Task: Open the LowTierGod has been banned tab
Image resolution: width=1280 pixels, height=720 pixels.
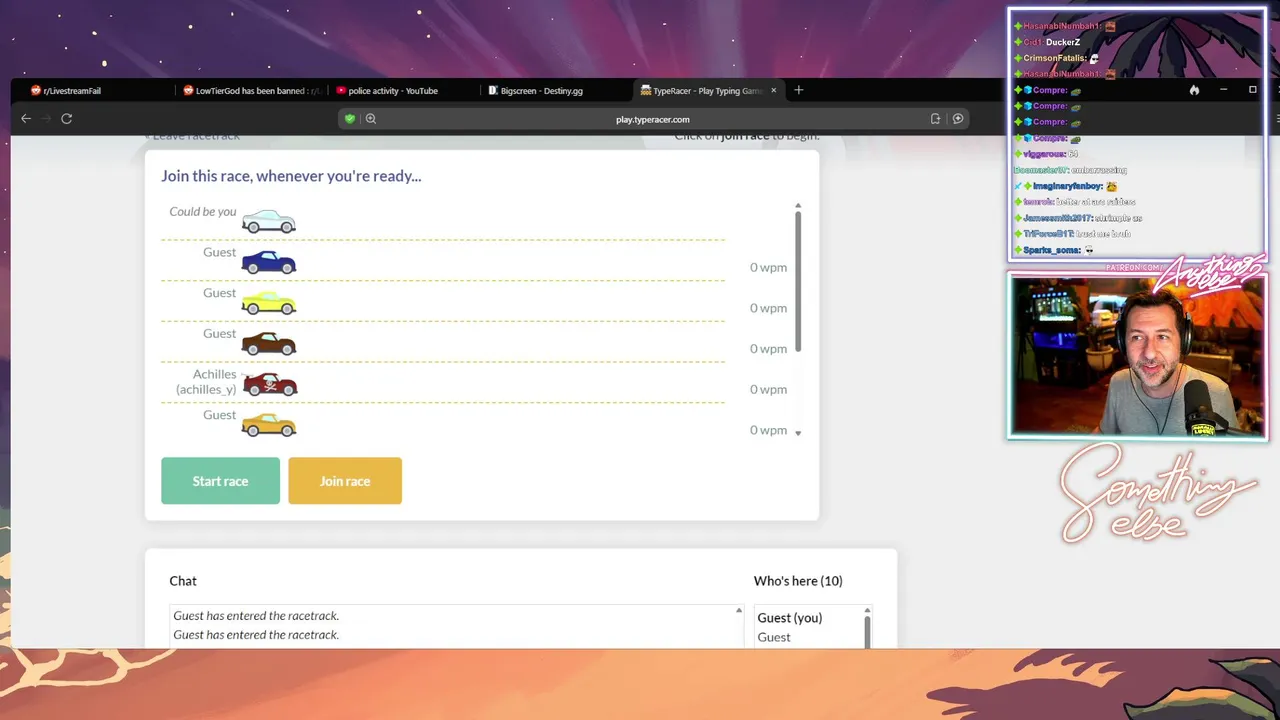Action: (250, 91)
